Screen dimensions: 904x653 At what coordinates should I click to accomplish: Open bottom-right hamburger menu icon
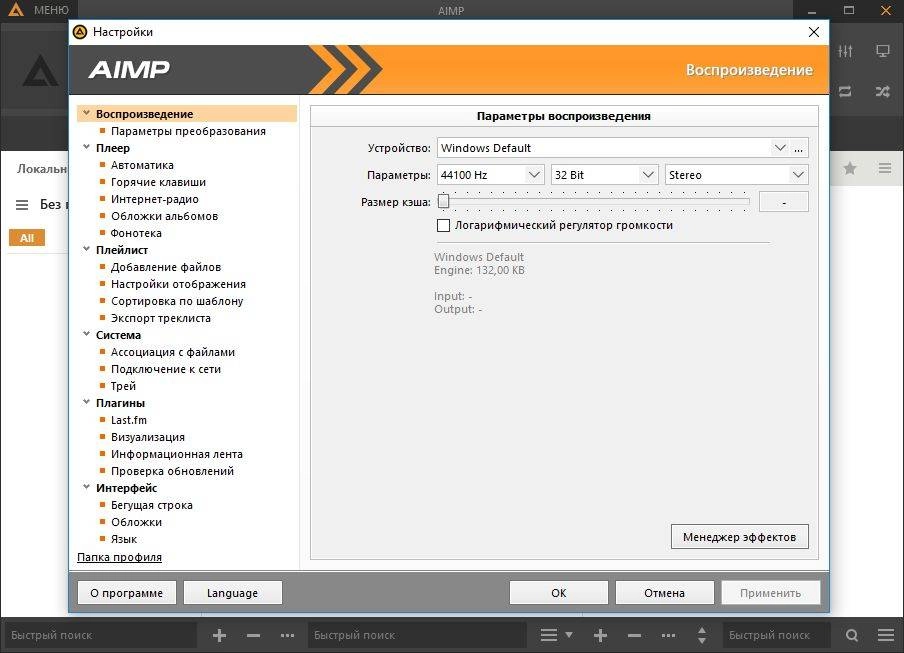coord(886,636)
